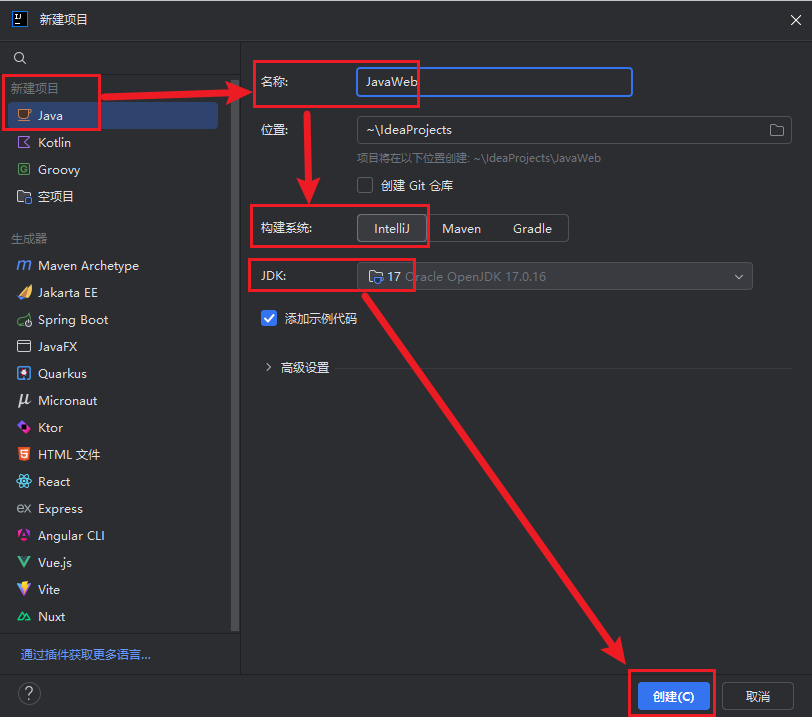The height and width of the screenshot is (717, 812).
Task: Enable the 创建 Git 仓库 checkbox
Action: coord(365,185)
